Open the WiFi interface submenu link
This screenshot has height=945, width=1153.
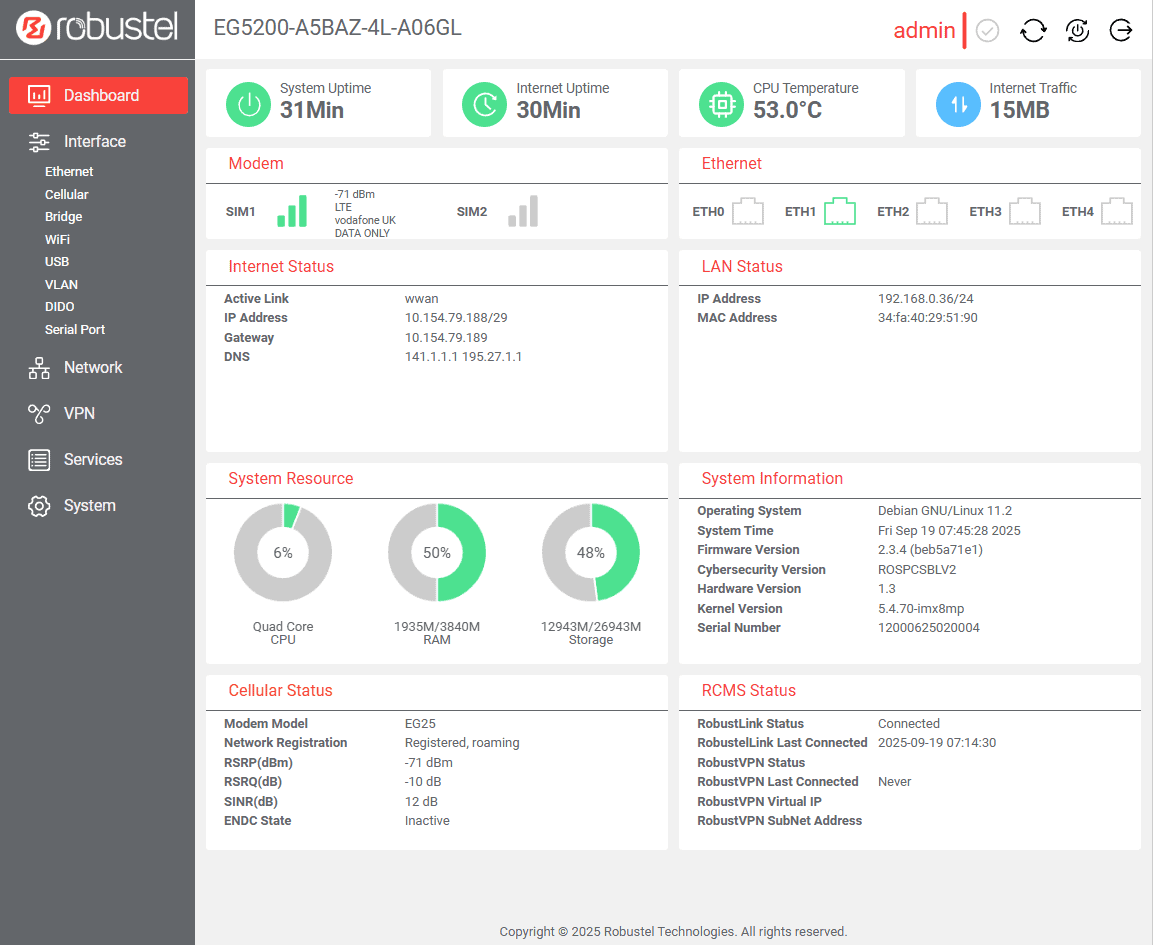point(57,240)
